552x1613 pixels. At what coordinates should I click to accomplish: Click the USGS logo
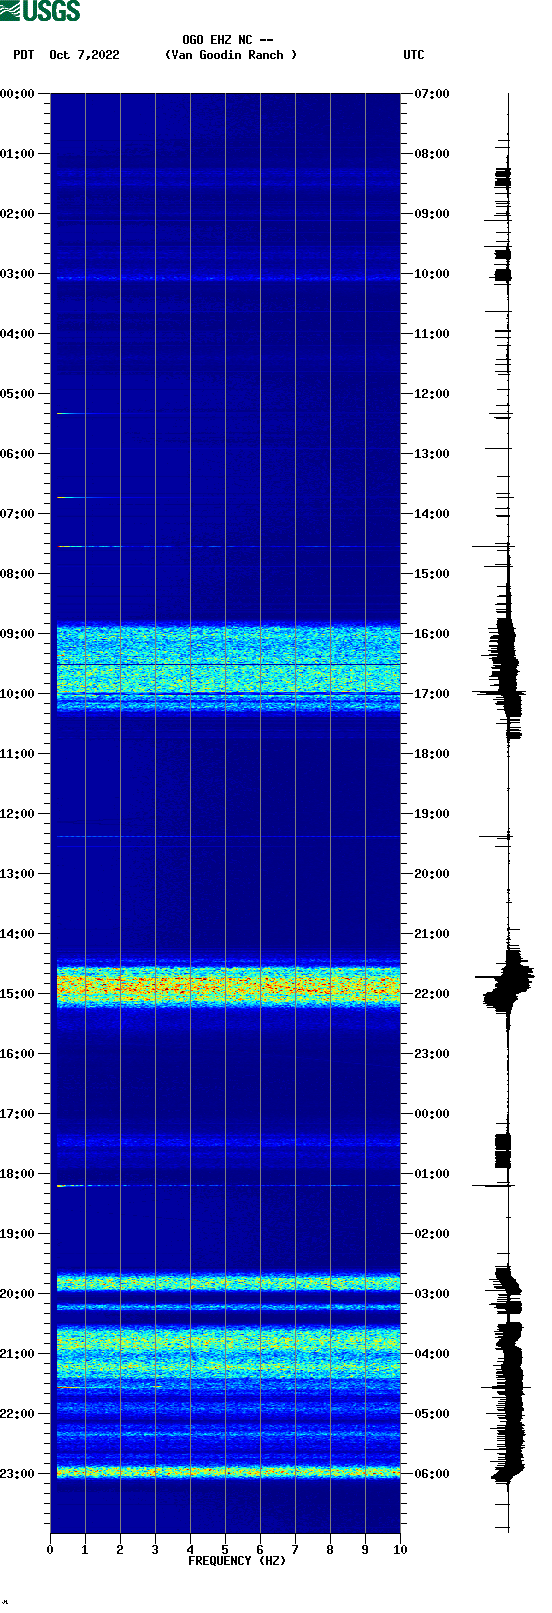coord(40,11)
